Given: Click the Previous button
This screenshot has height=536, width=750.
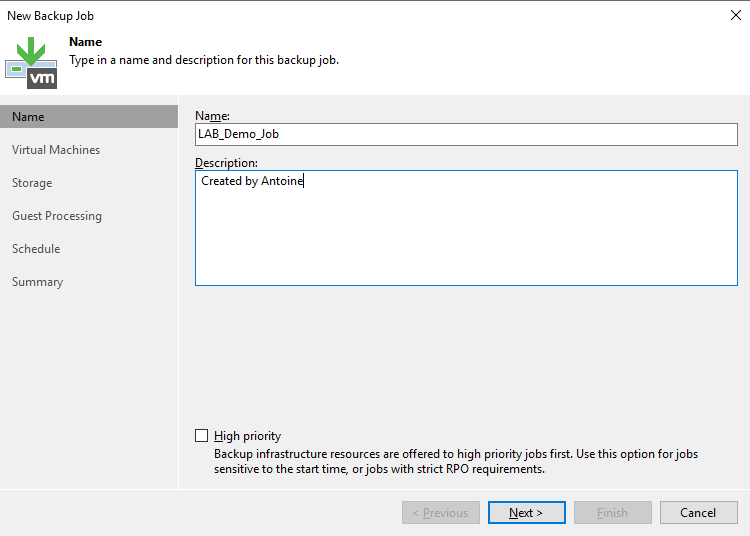Looking at the screenshot, I should 441,513.
